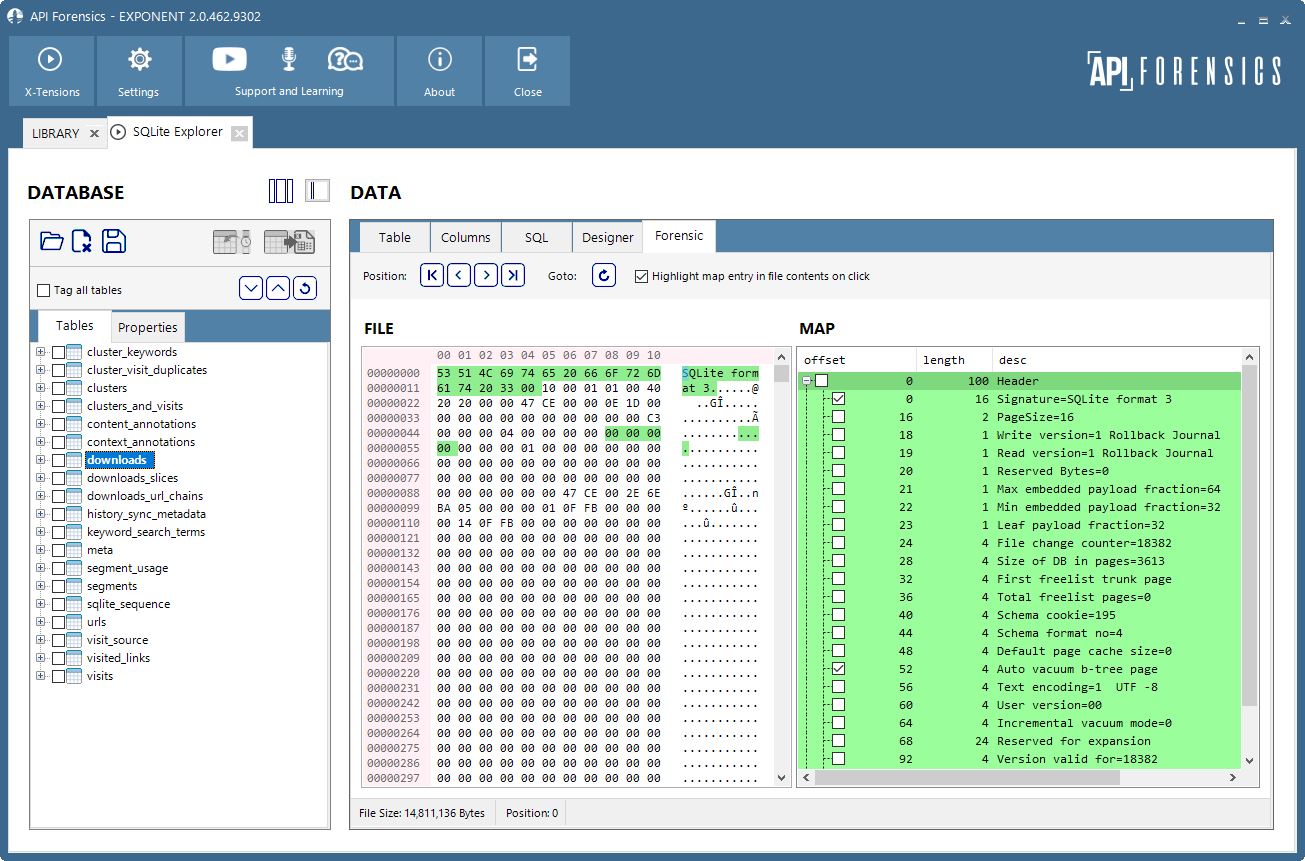
Task: Open the SQL tab
Action: tap(536, 237)
